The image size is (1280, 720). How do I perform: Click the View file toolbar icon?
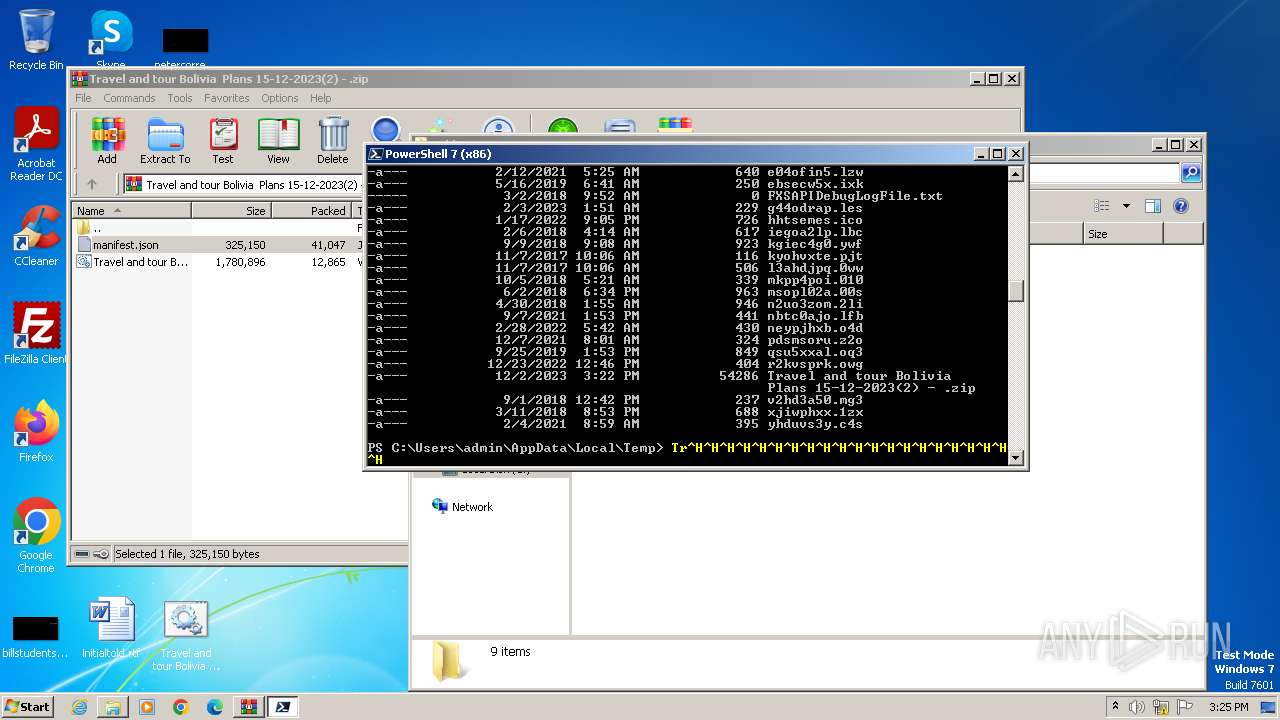click(x=278, y=141)
